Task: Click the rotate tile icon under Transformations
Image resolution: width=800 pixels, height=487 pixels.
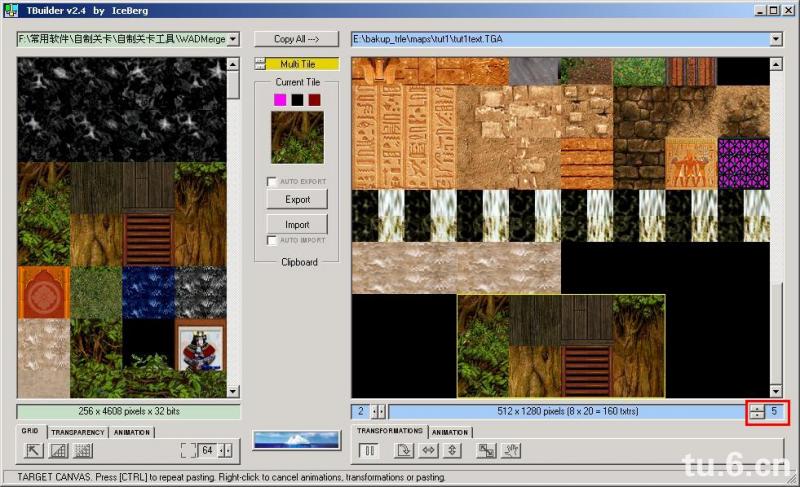Action: click(x=404, y=451)
